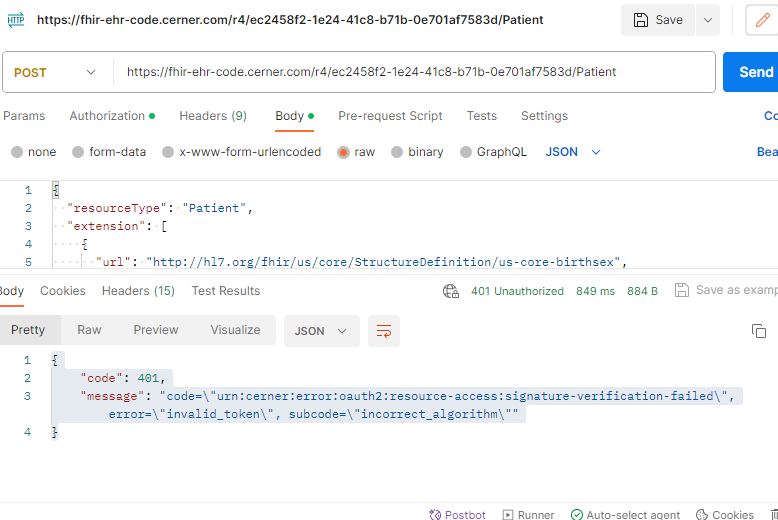The width and height of the screenshot is (778, 520).
Task: Select the form-data radio option
Action: [79, 152]
